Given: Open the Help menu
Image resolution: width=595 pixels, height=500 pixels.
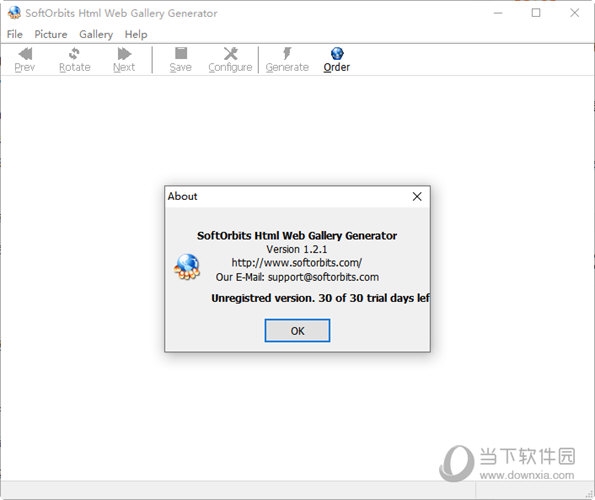Looking at the screenshot, I should (136, 35).
